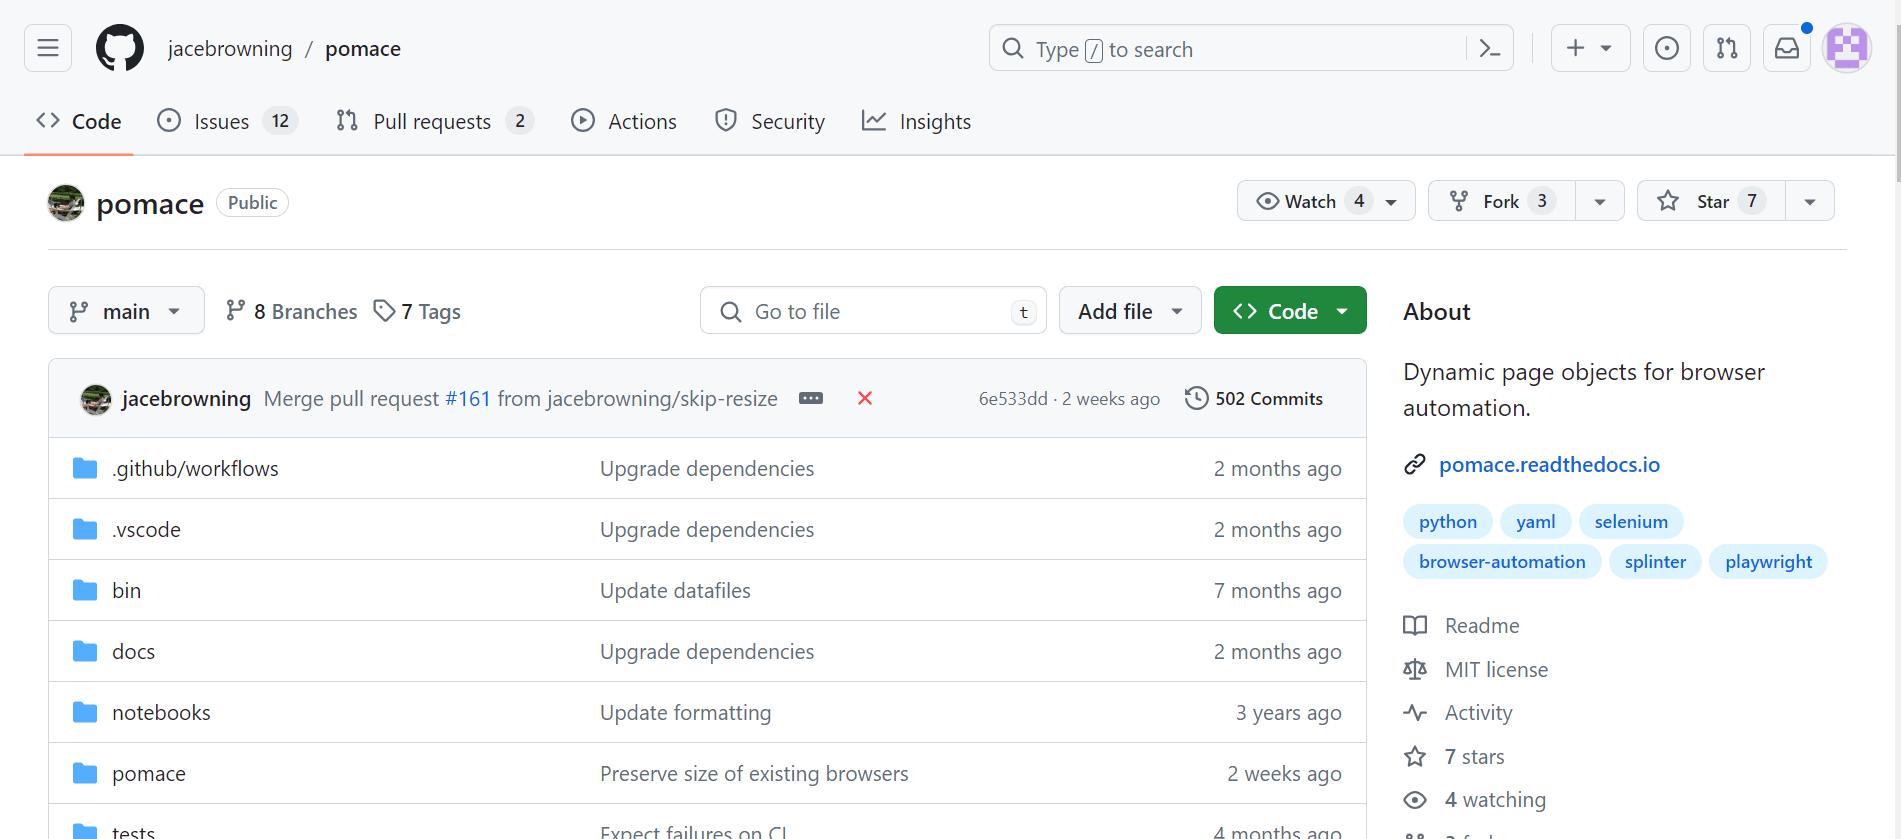
Task: Open the command palette icon
Action: pos(1489,48)
